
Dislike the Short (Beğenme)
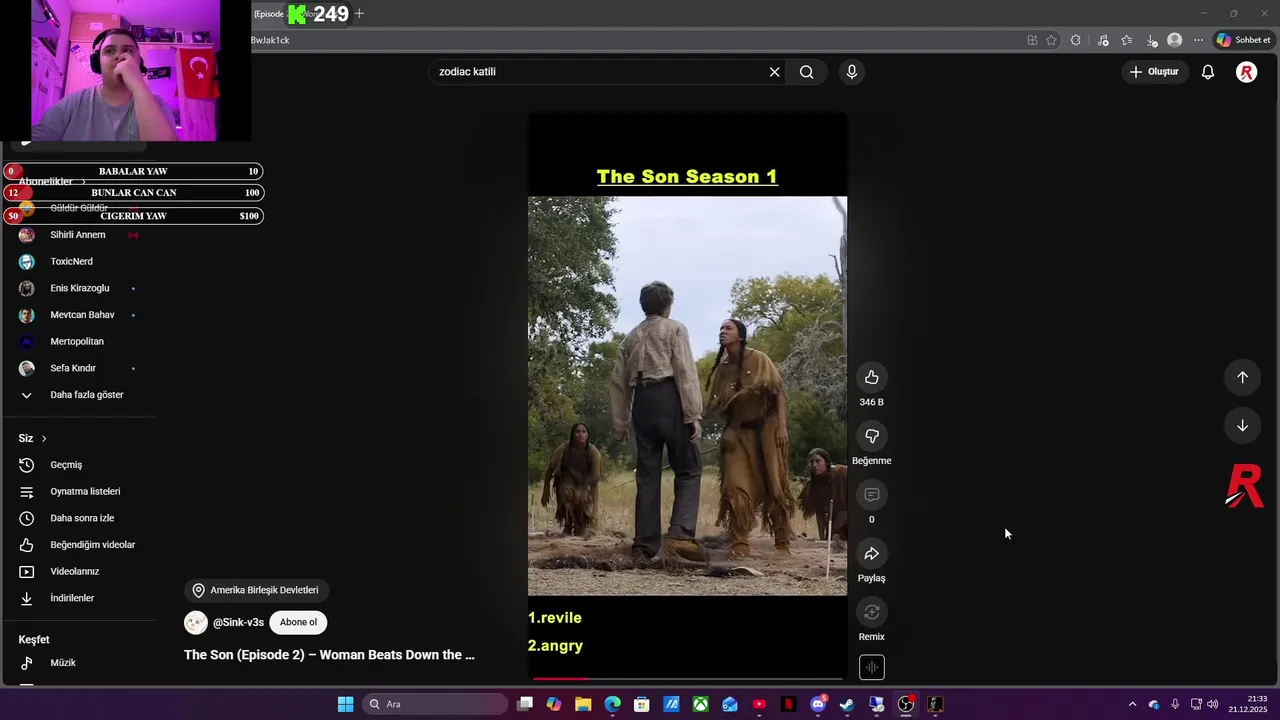pyautogui.click(x=871, y=436)
